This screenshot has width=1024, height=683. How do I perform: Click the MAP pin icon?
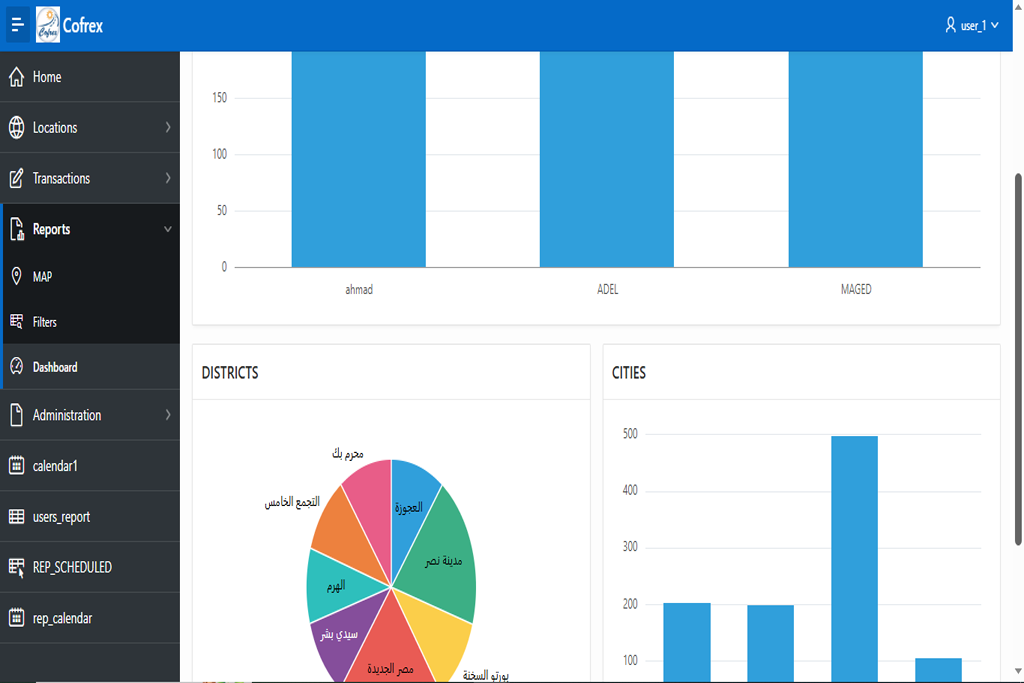click(16, 276)
